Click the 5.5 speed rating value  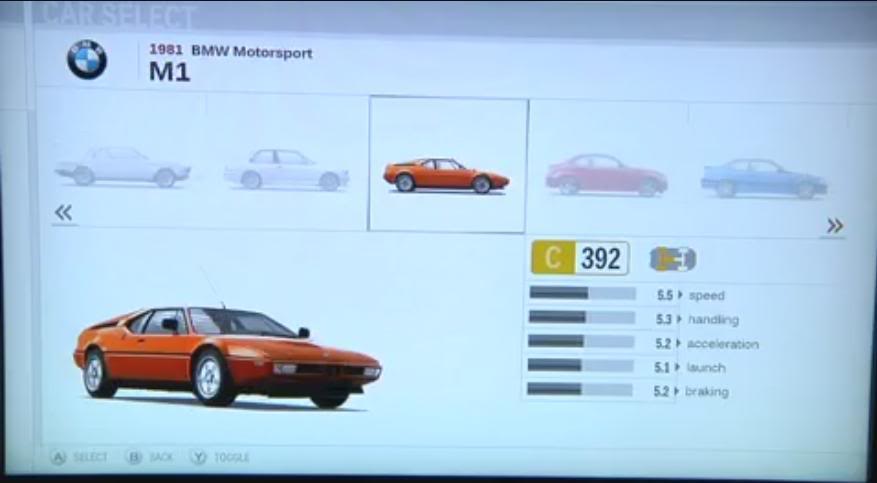point(664,295)
